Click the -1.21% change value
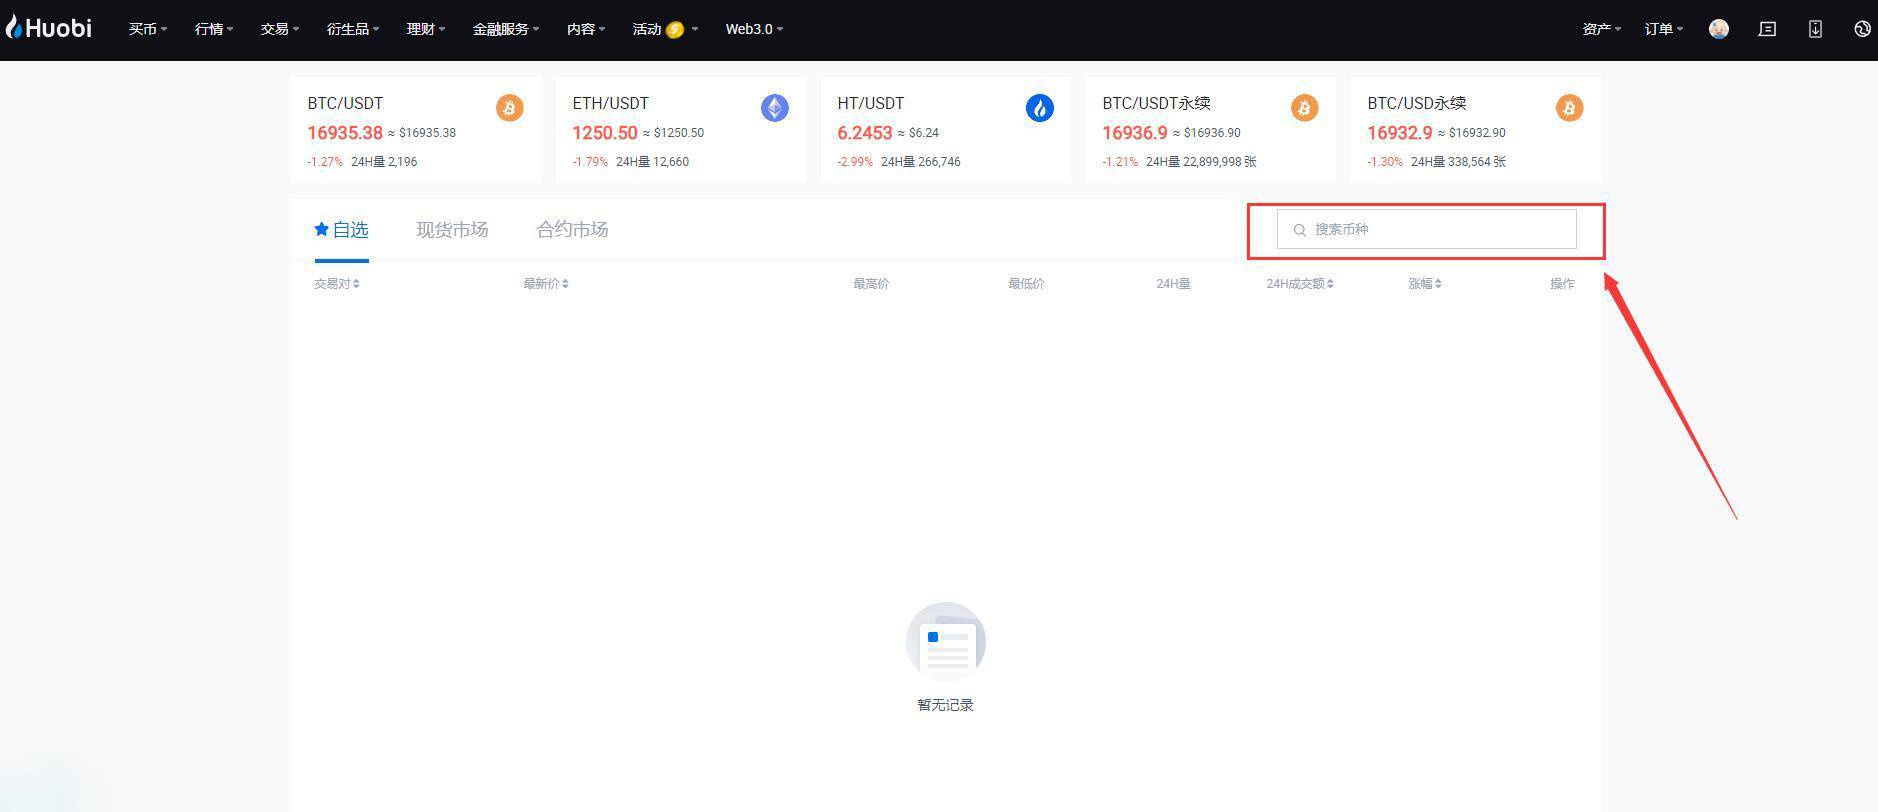The width and height of the screenshot is (1878, 812). pos(1120,162)
